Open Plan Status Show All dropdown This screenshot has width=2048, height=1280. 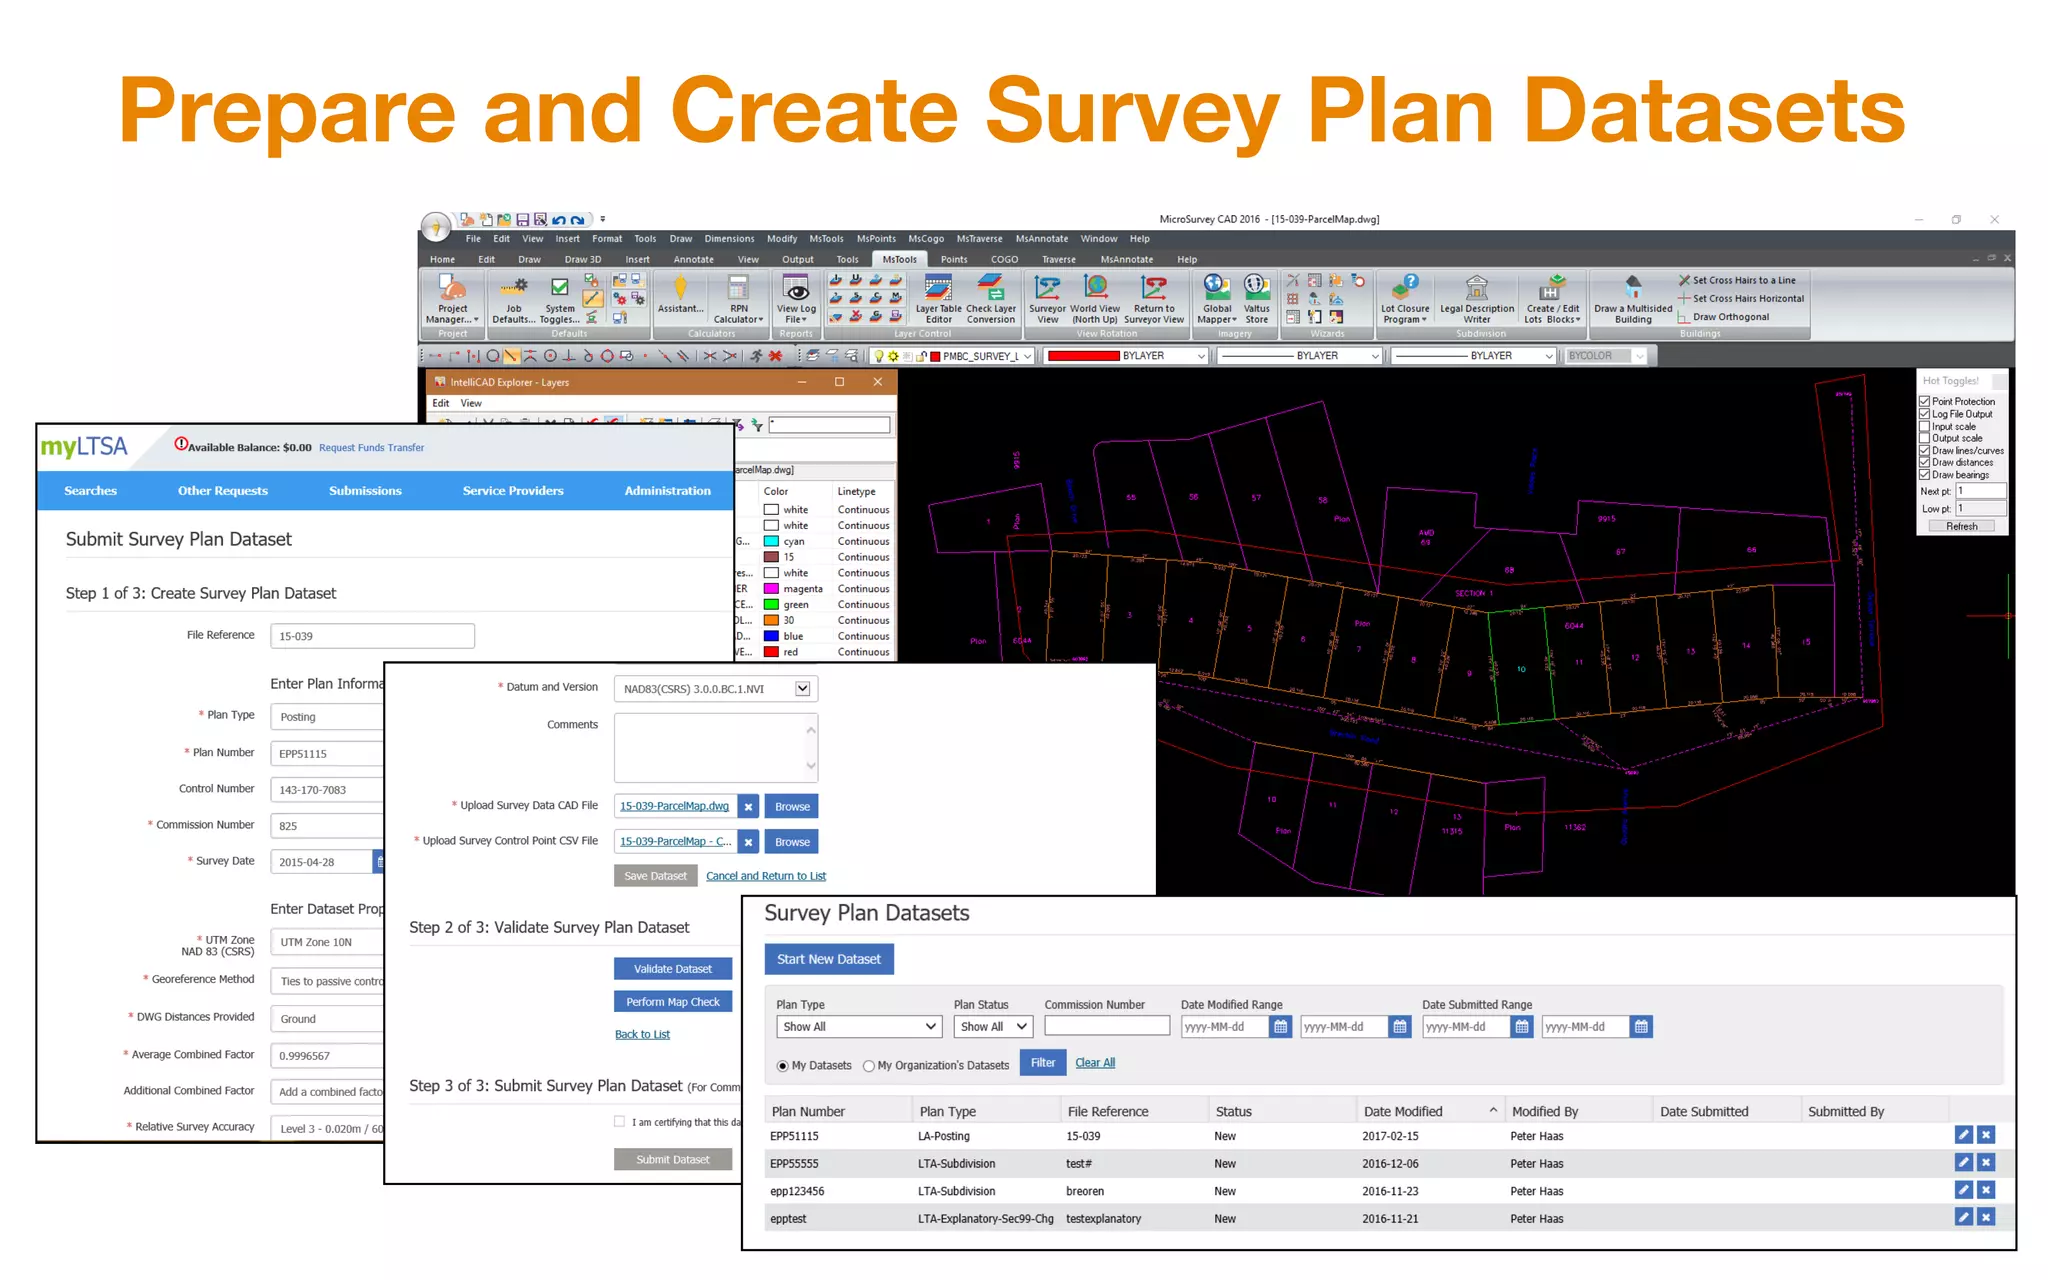pyautogui.click(x=993, y=1027)
